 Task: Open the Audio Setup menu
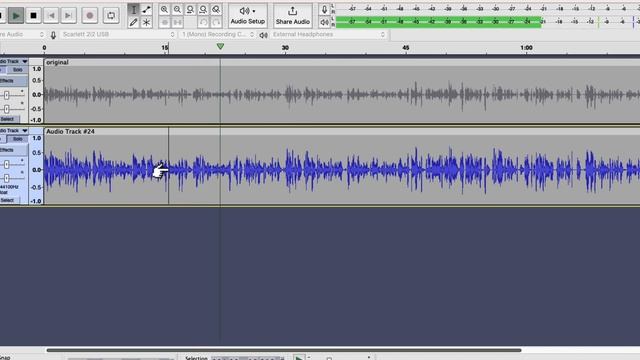click(248, 16)
